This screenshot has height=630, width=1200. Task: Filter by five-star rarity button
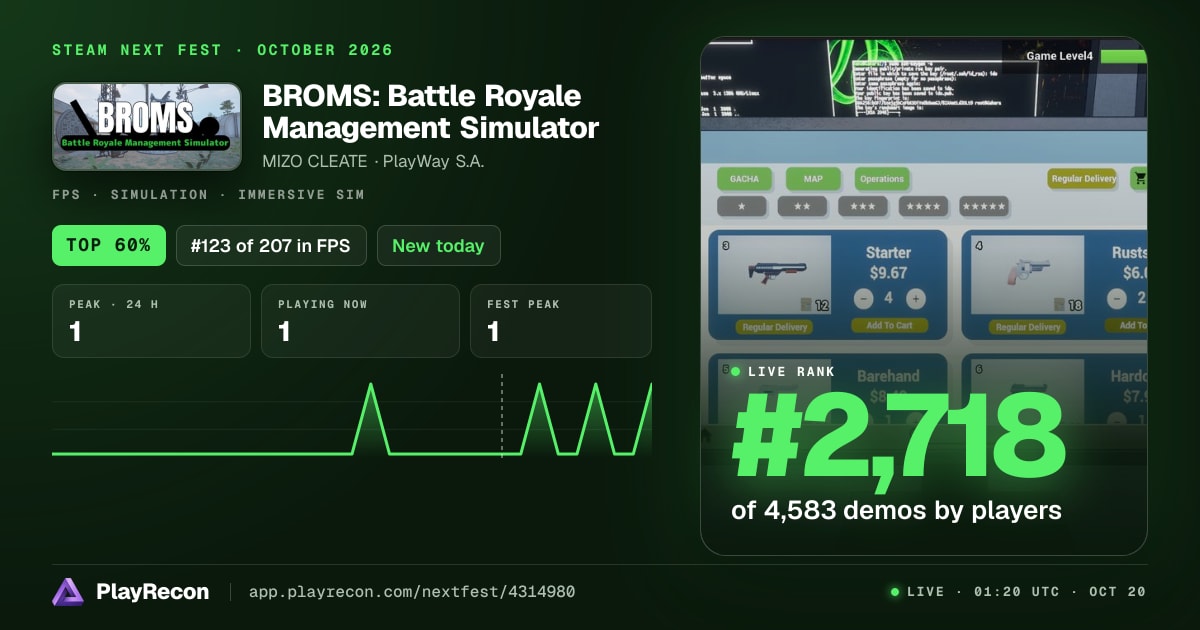tap(984, 206)
